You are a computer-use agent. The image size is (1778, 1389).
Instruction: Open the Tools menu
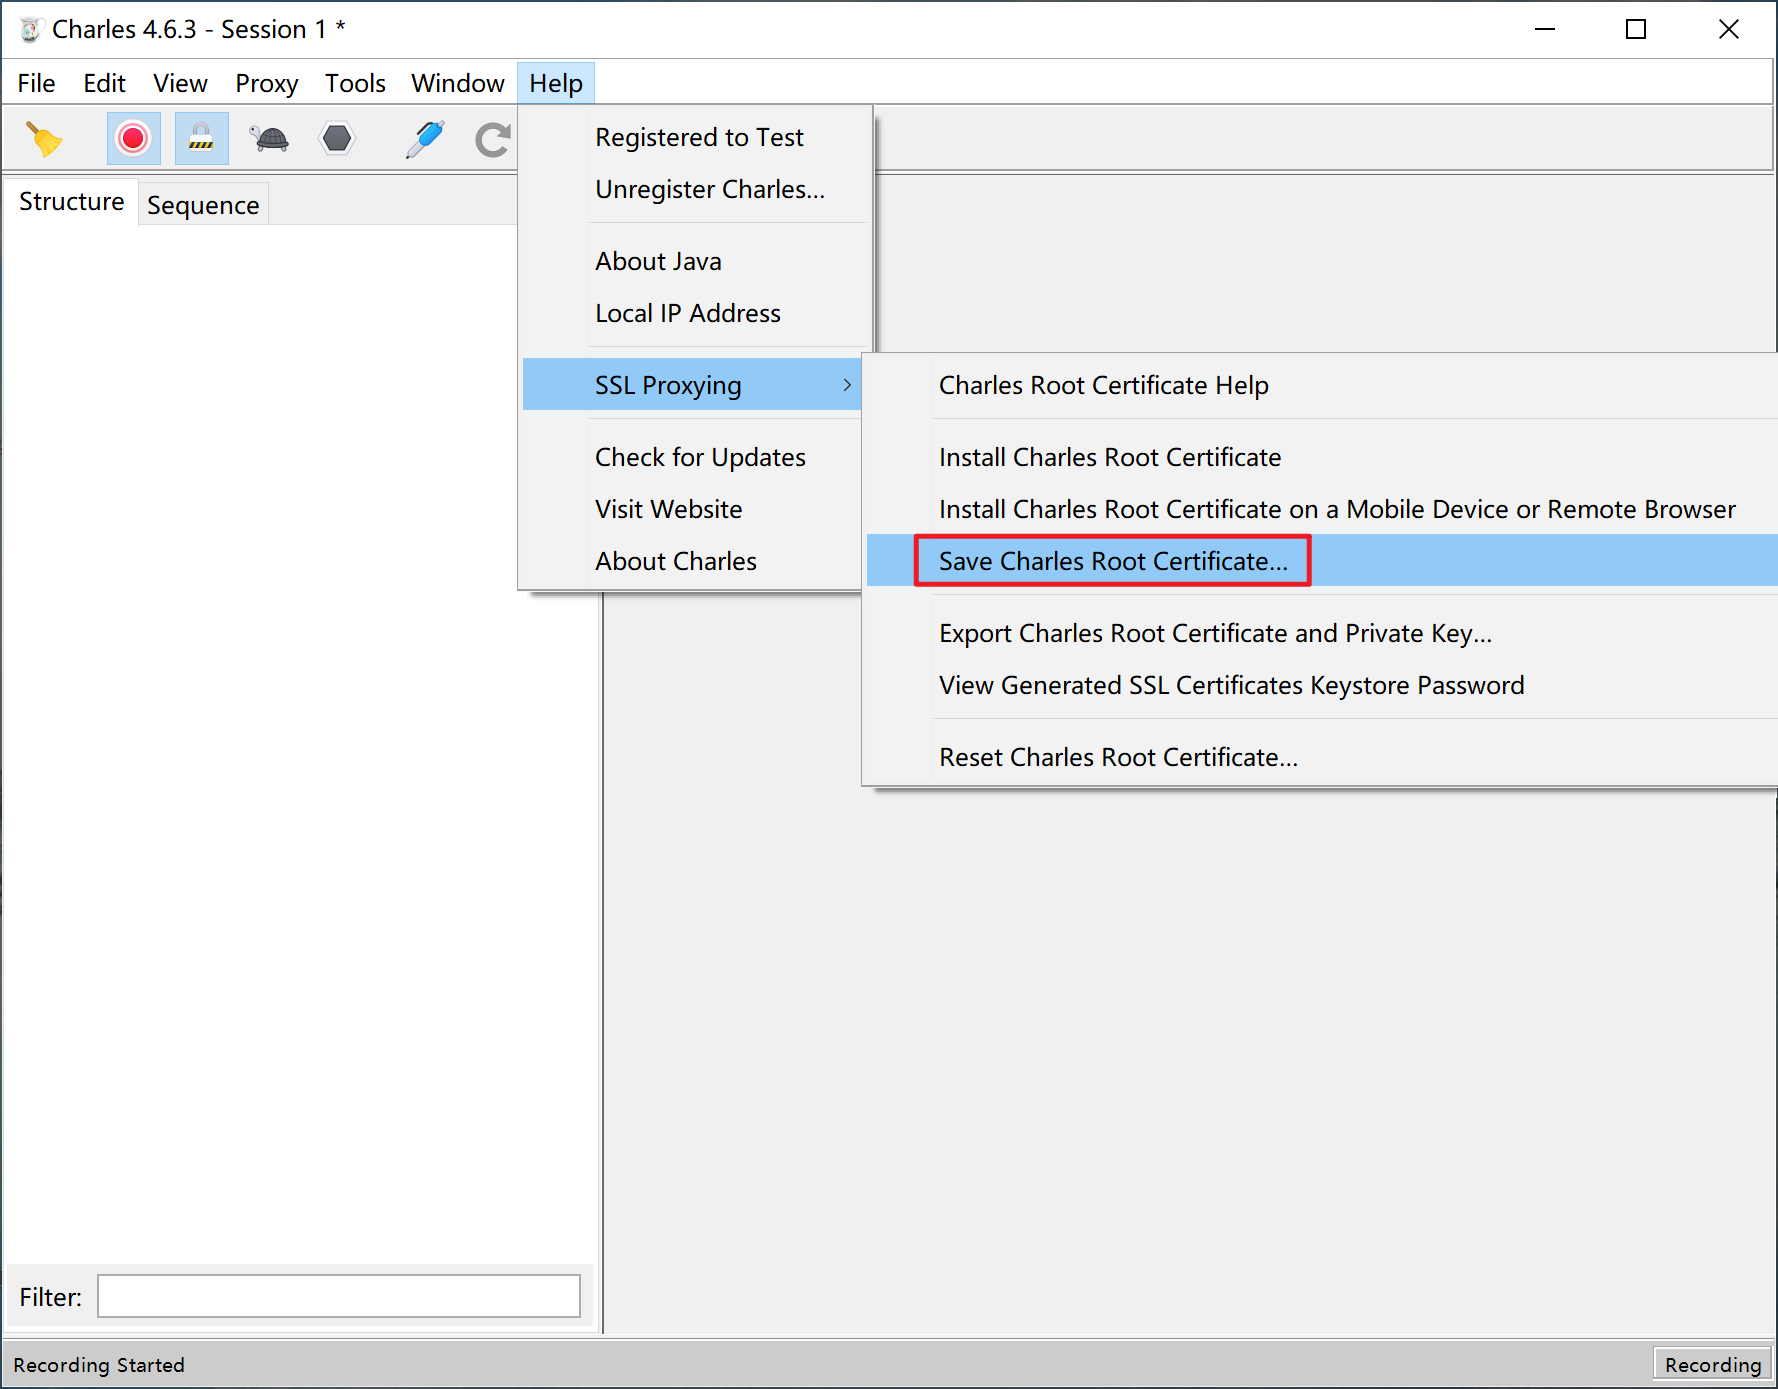point(355,83)
